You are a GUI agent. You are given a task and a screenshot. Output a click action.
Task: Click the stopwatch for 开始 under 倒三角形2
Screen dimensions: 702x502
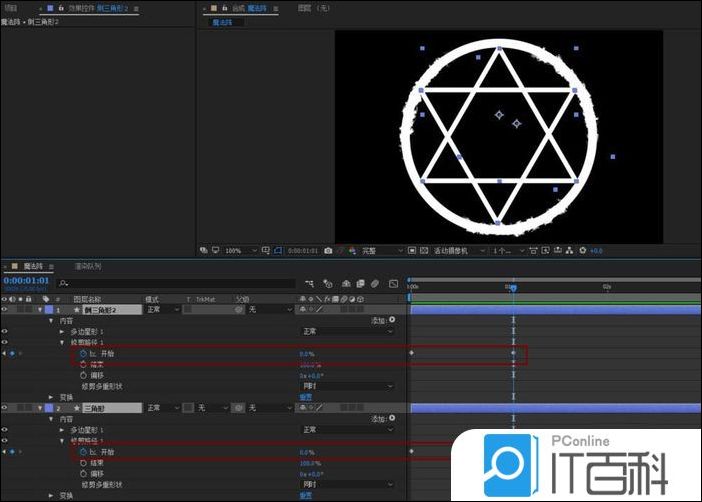click(x=82, y=354)
